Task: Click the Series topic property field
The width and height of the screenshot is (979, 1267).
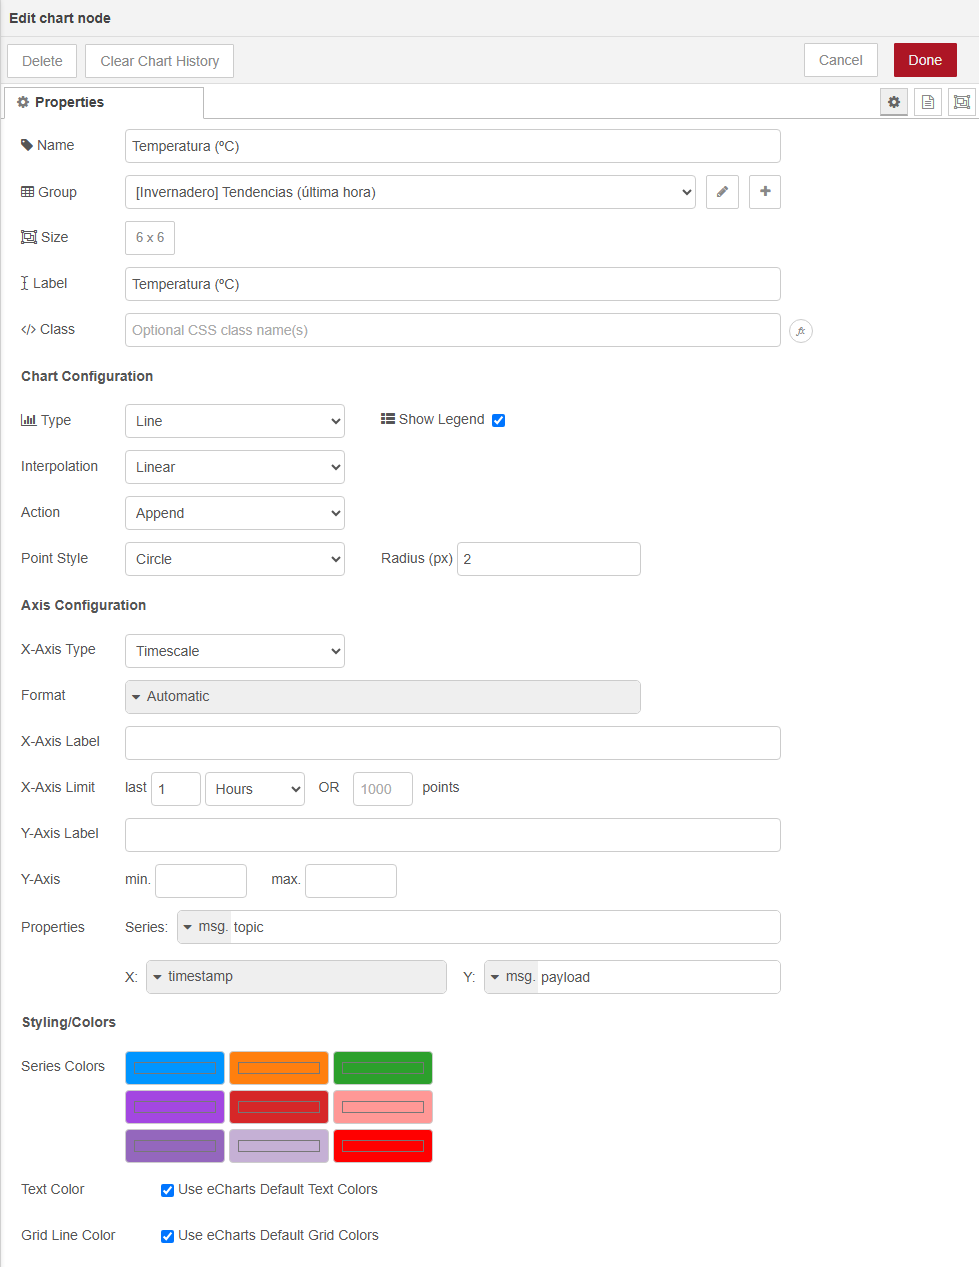Action: (x=505, y=927)
